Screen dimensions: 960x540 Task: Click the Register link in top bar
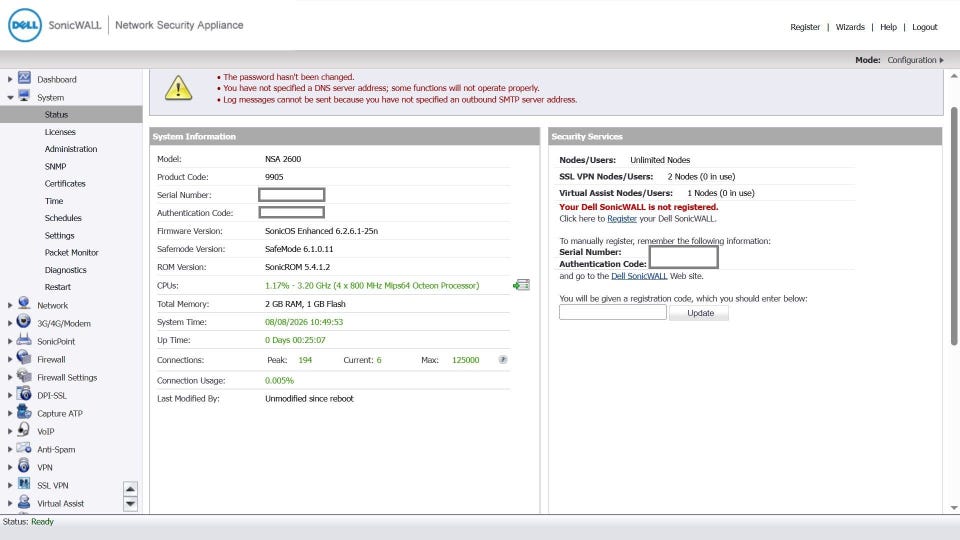(x=804, y=28)
